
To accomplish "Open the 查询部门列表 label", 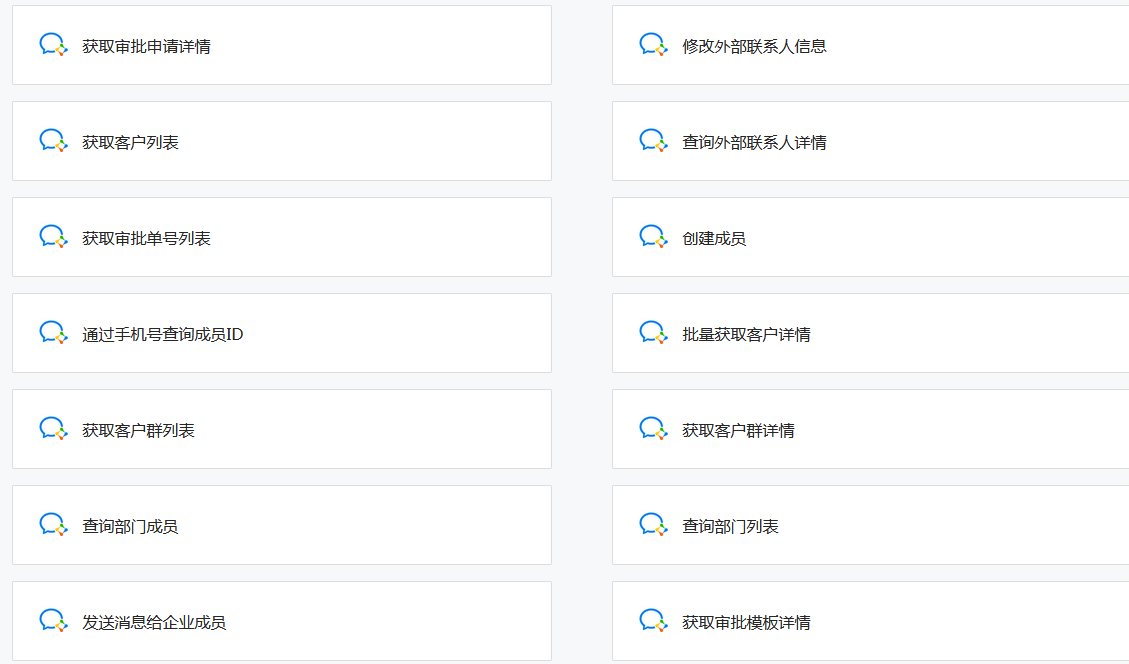I will coord(730,526).
